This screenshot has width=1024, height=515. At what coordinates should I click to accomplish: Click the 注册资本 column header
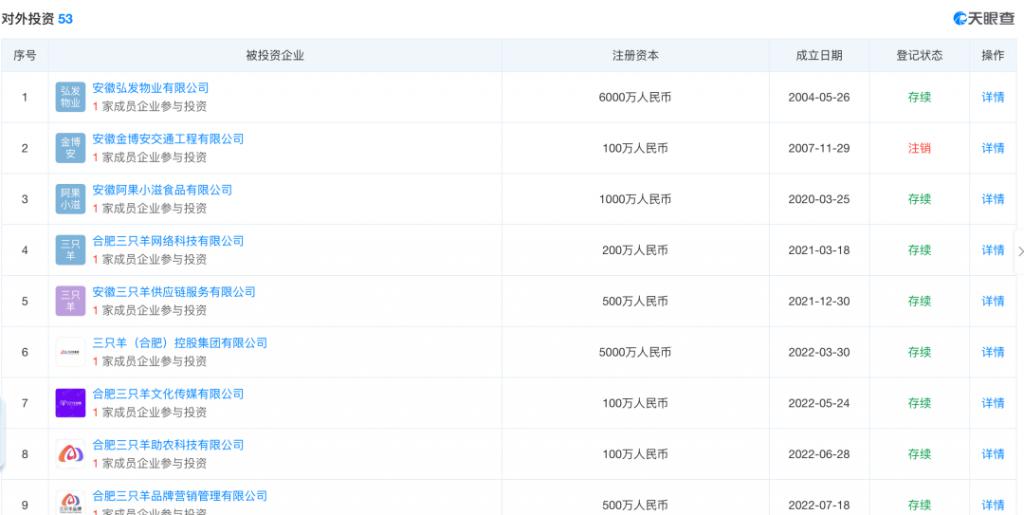(x=635, y=56)
